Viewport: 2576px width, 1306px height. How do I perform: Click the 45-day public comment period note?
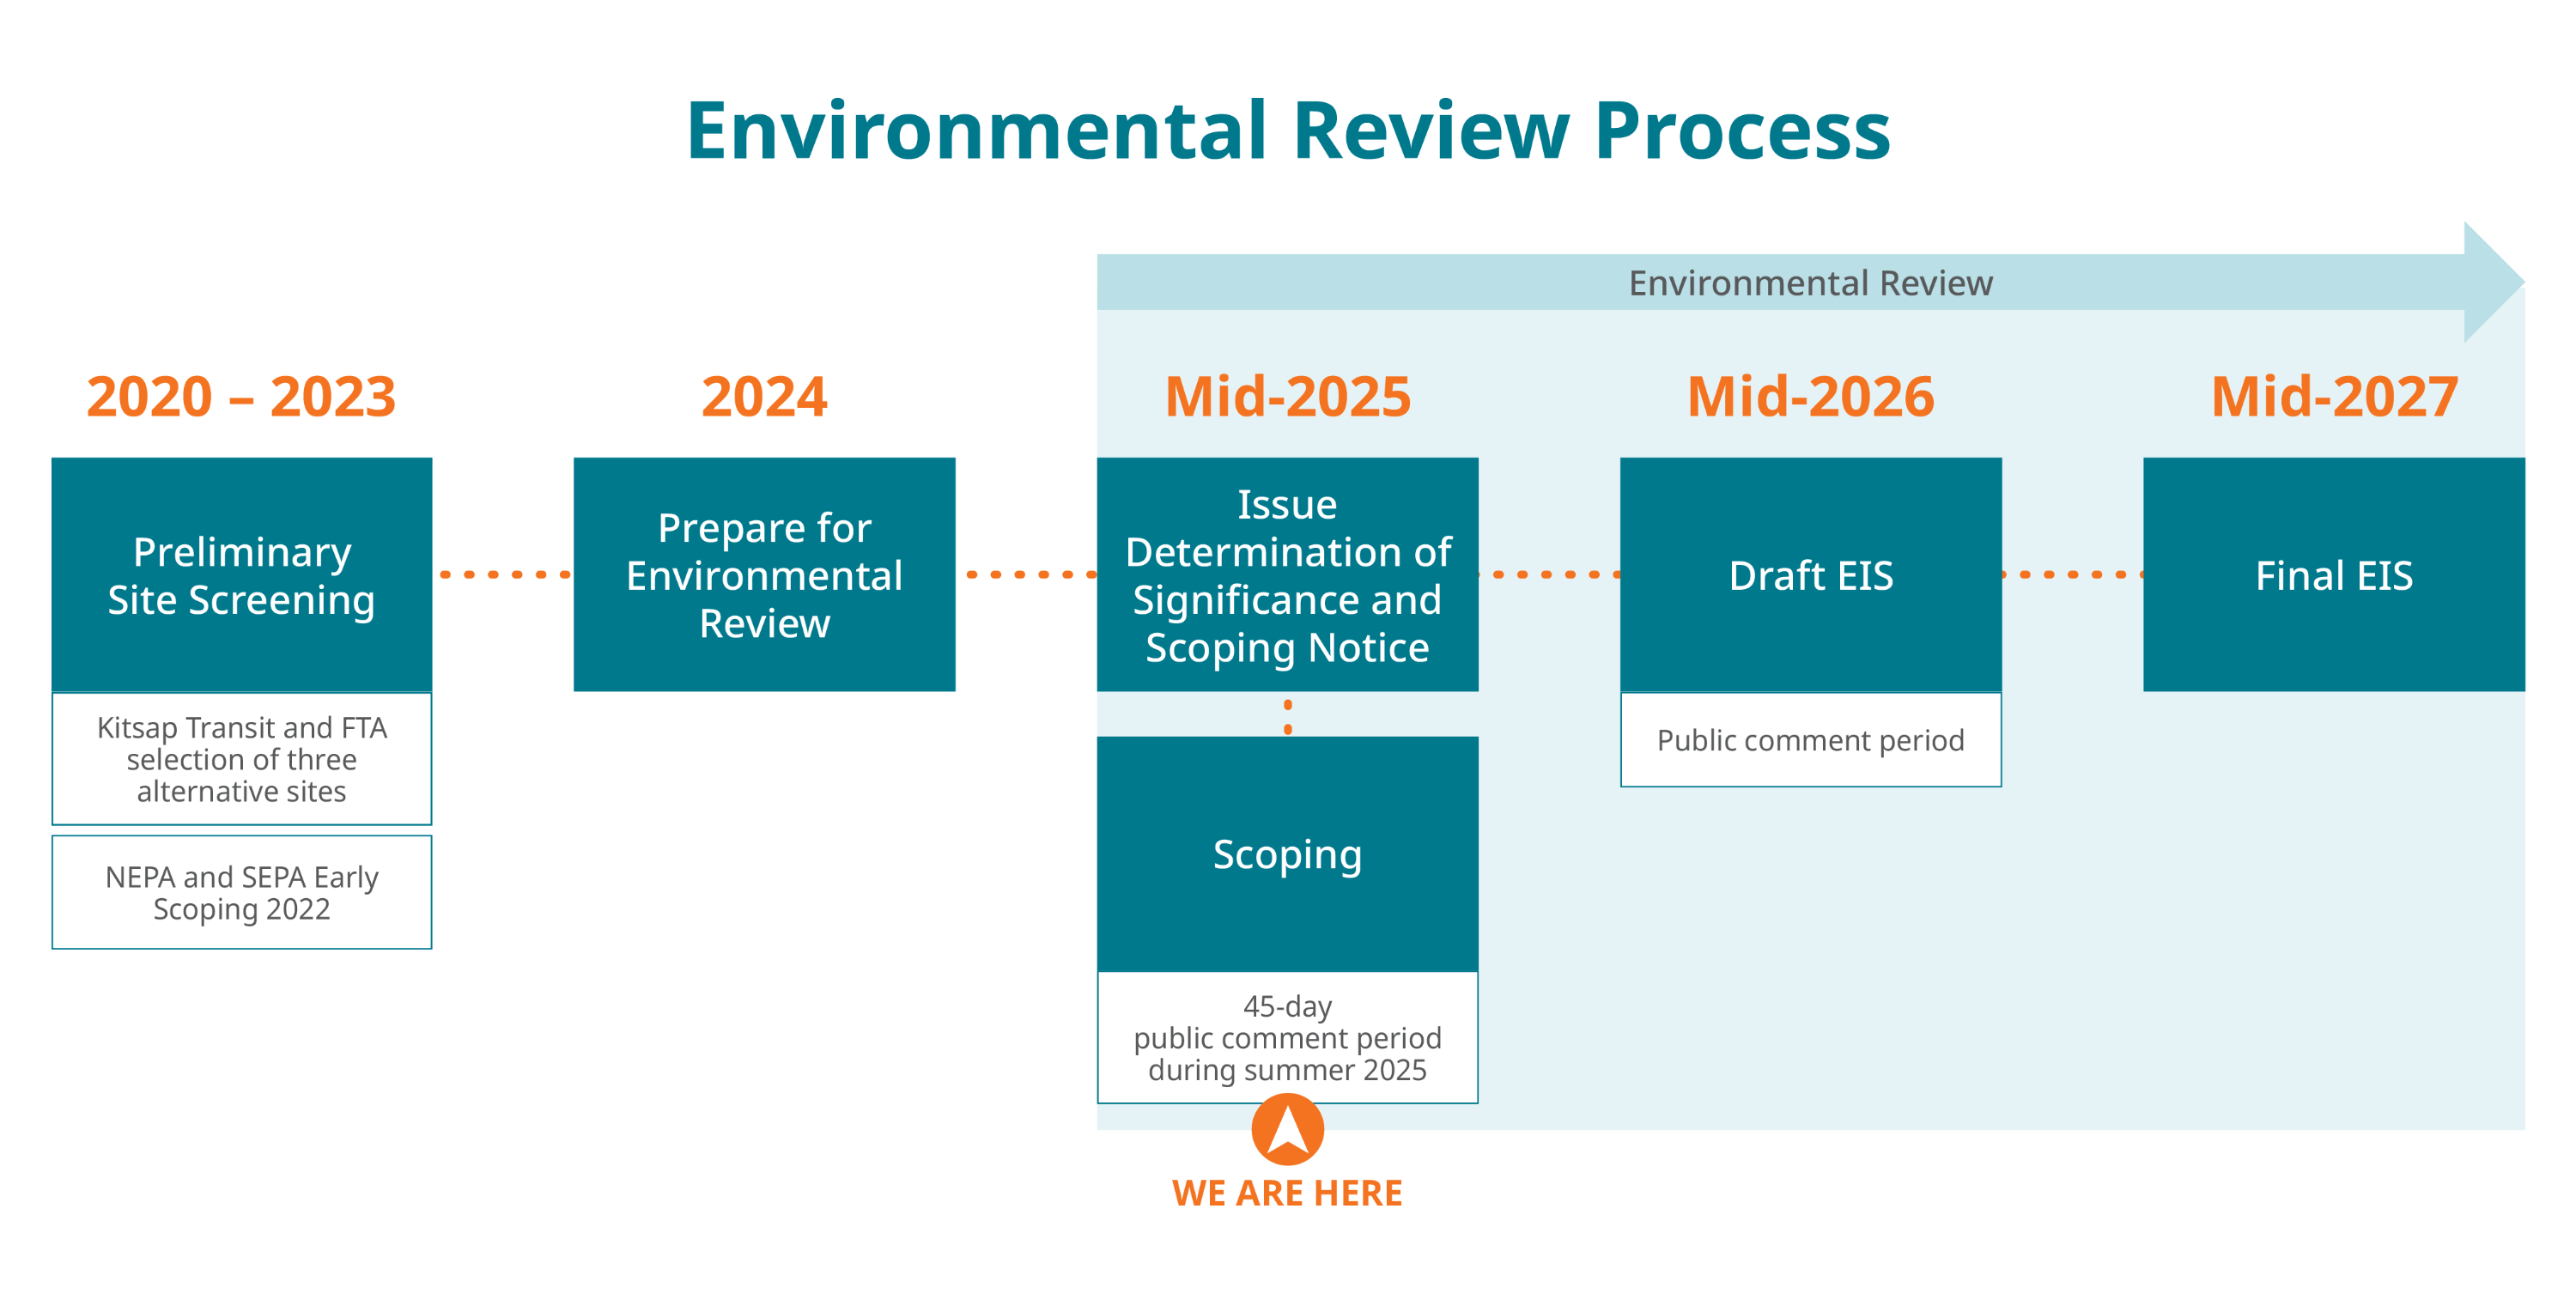tap(1287, 1037)
